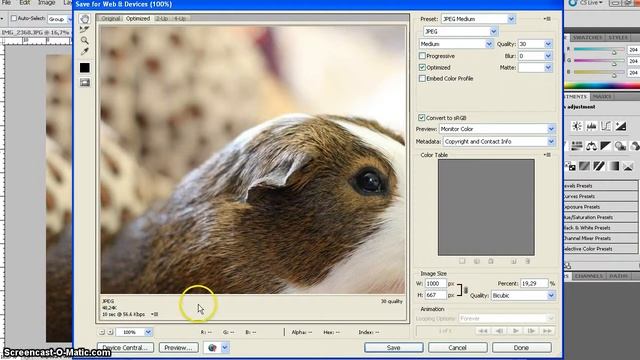
Task: Add a Levels adjustment in Adjustments panel
Action: [x=591, y=126]
